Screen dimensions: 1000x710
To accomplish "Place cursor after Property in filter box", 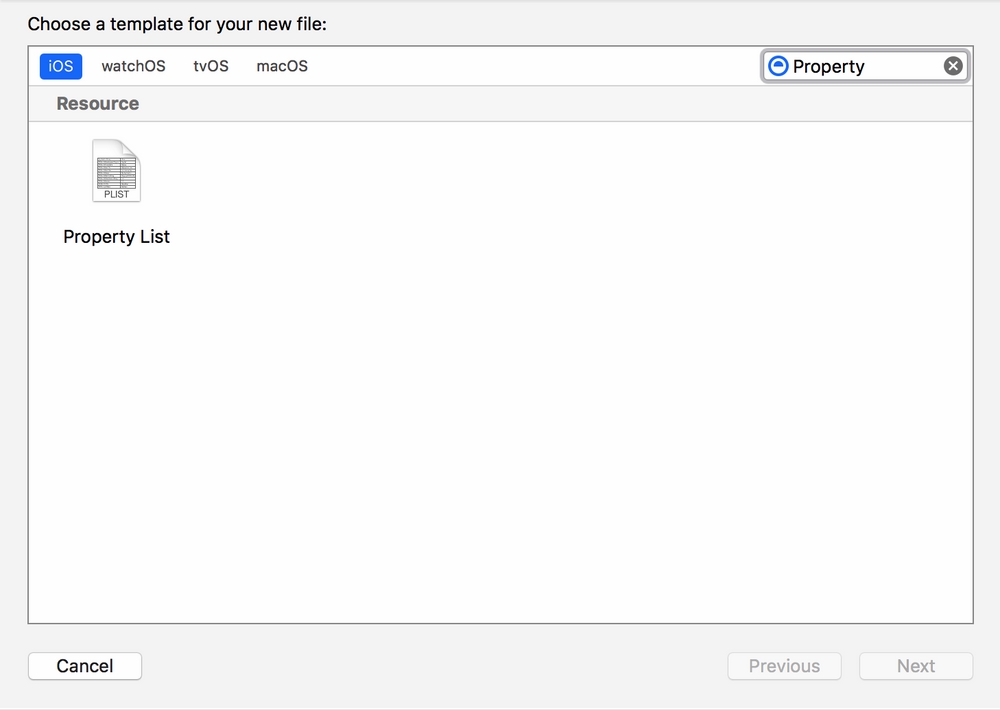I will click(x=866, y=66).
